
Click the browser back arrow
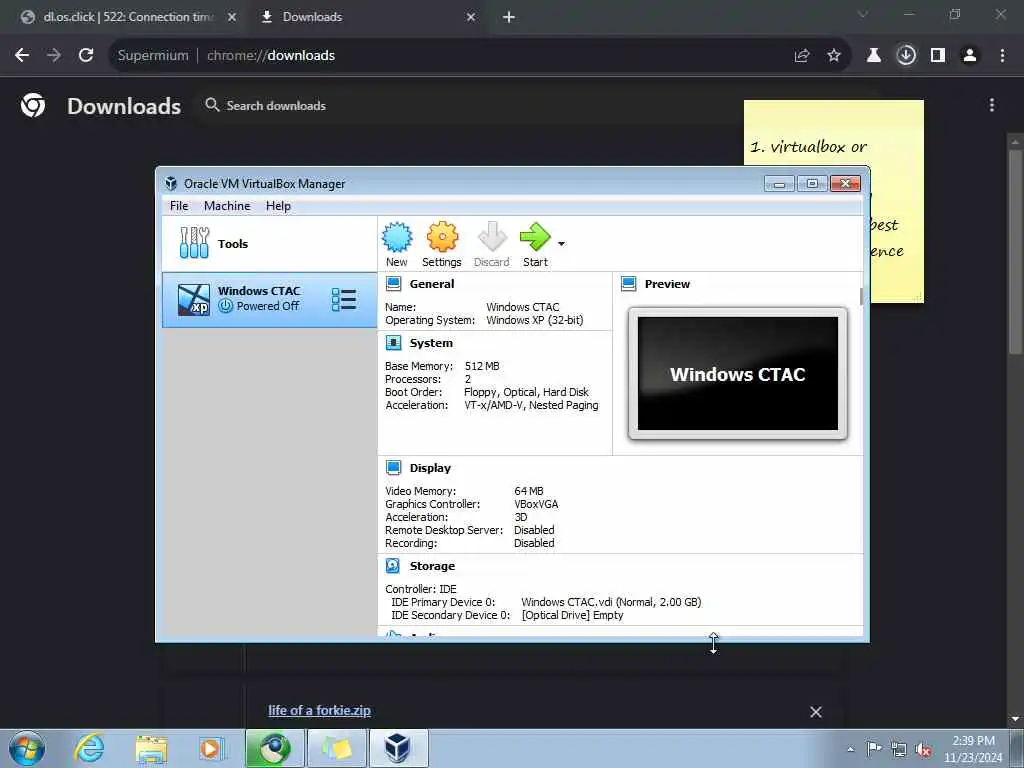(22, 56)
